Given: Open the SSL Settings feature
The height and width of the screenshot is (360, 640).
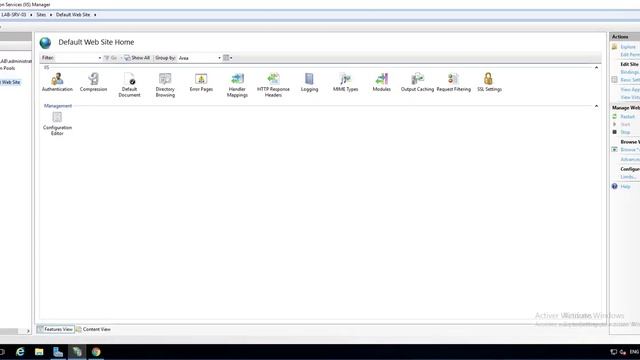Looking at the screenshot, I should pyautogui.click(x=489, y=82).
